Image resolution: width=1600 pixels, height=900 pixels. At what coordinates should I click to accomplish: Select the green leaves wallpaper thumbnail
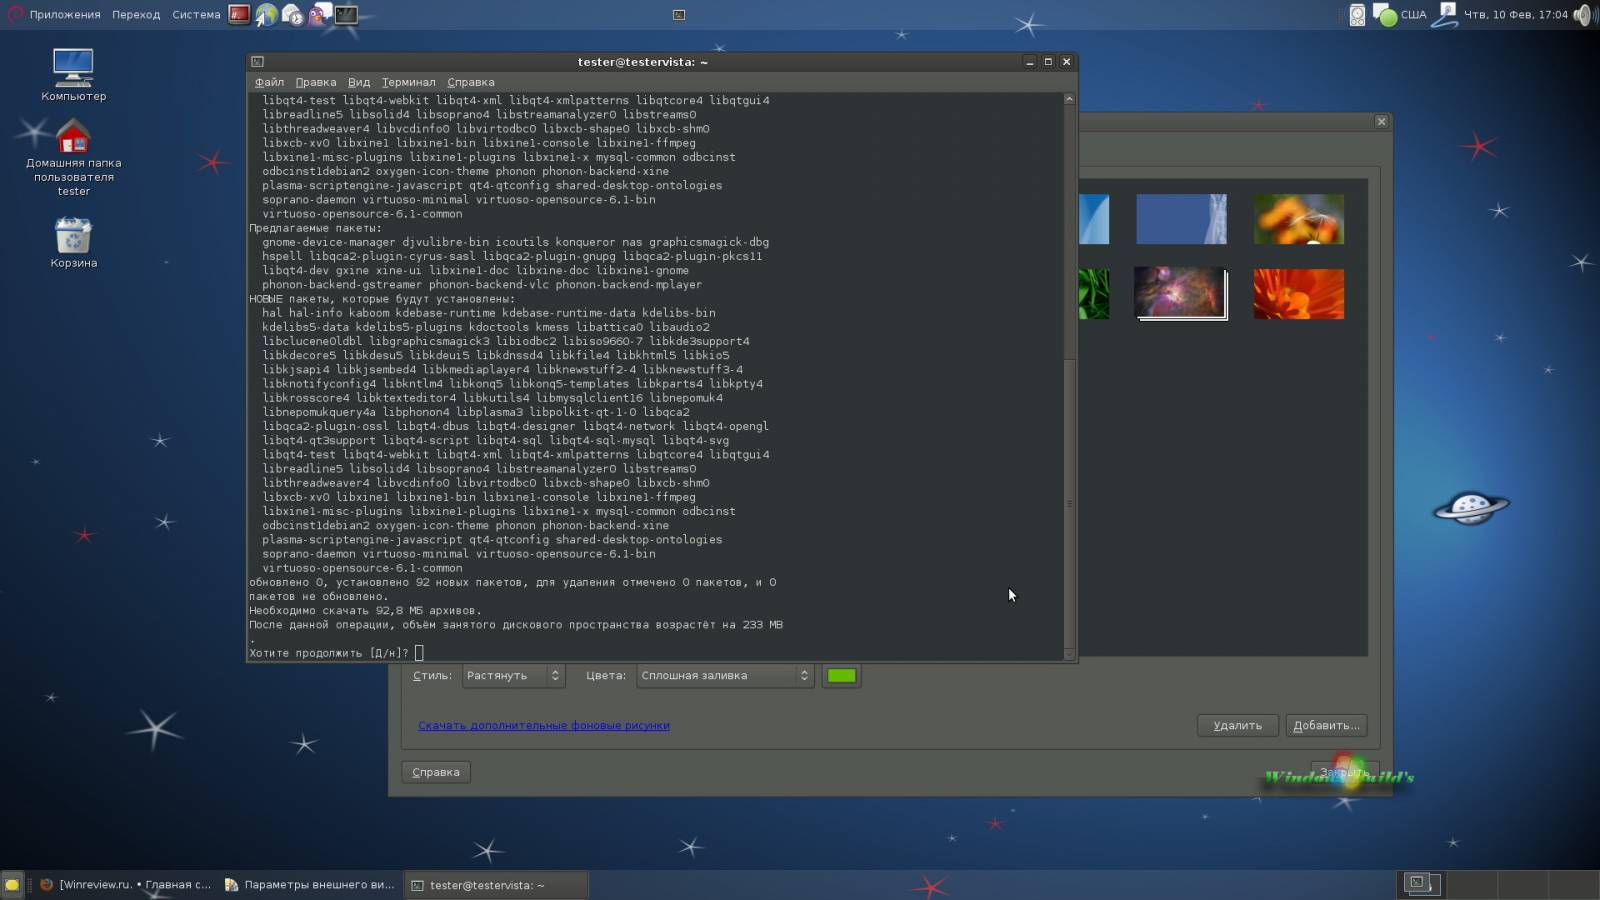(x=1095, y=294)
